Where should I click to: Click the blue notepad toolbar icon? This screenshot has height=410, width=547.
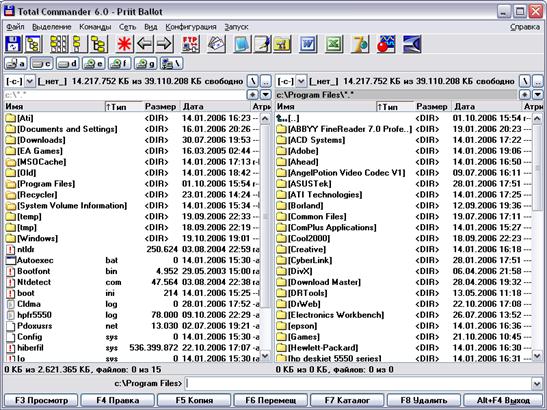tap(242, 44)
